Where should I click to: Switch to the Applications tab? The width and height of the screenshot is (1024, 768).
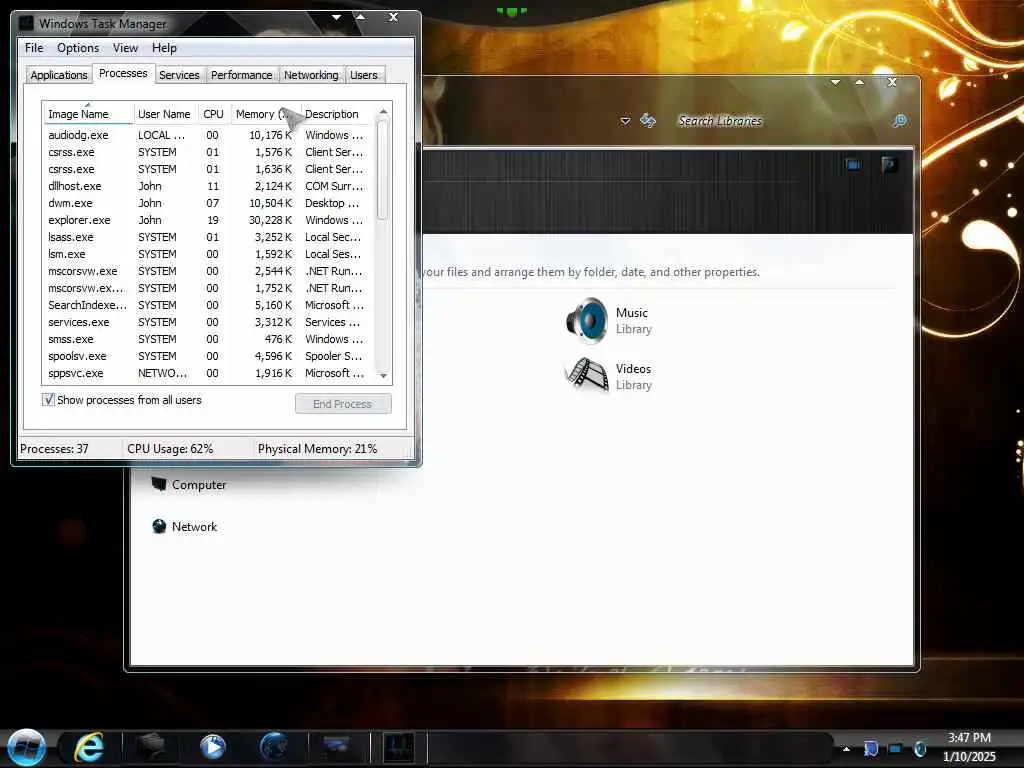[59, 75]
